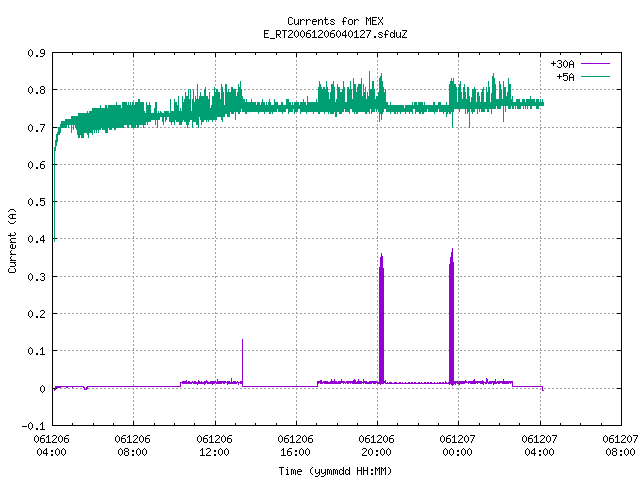This screenshot has height=480, width=640.
Task: Click the thin purple spike after 12:00
Action: click(242, 361)
